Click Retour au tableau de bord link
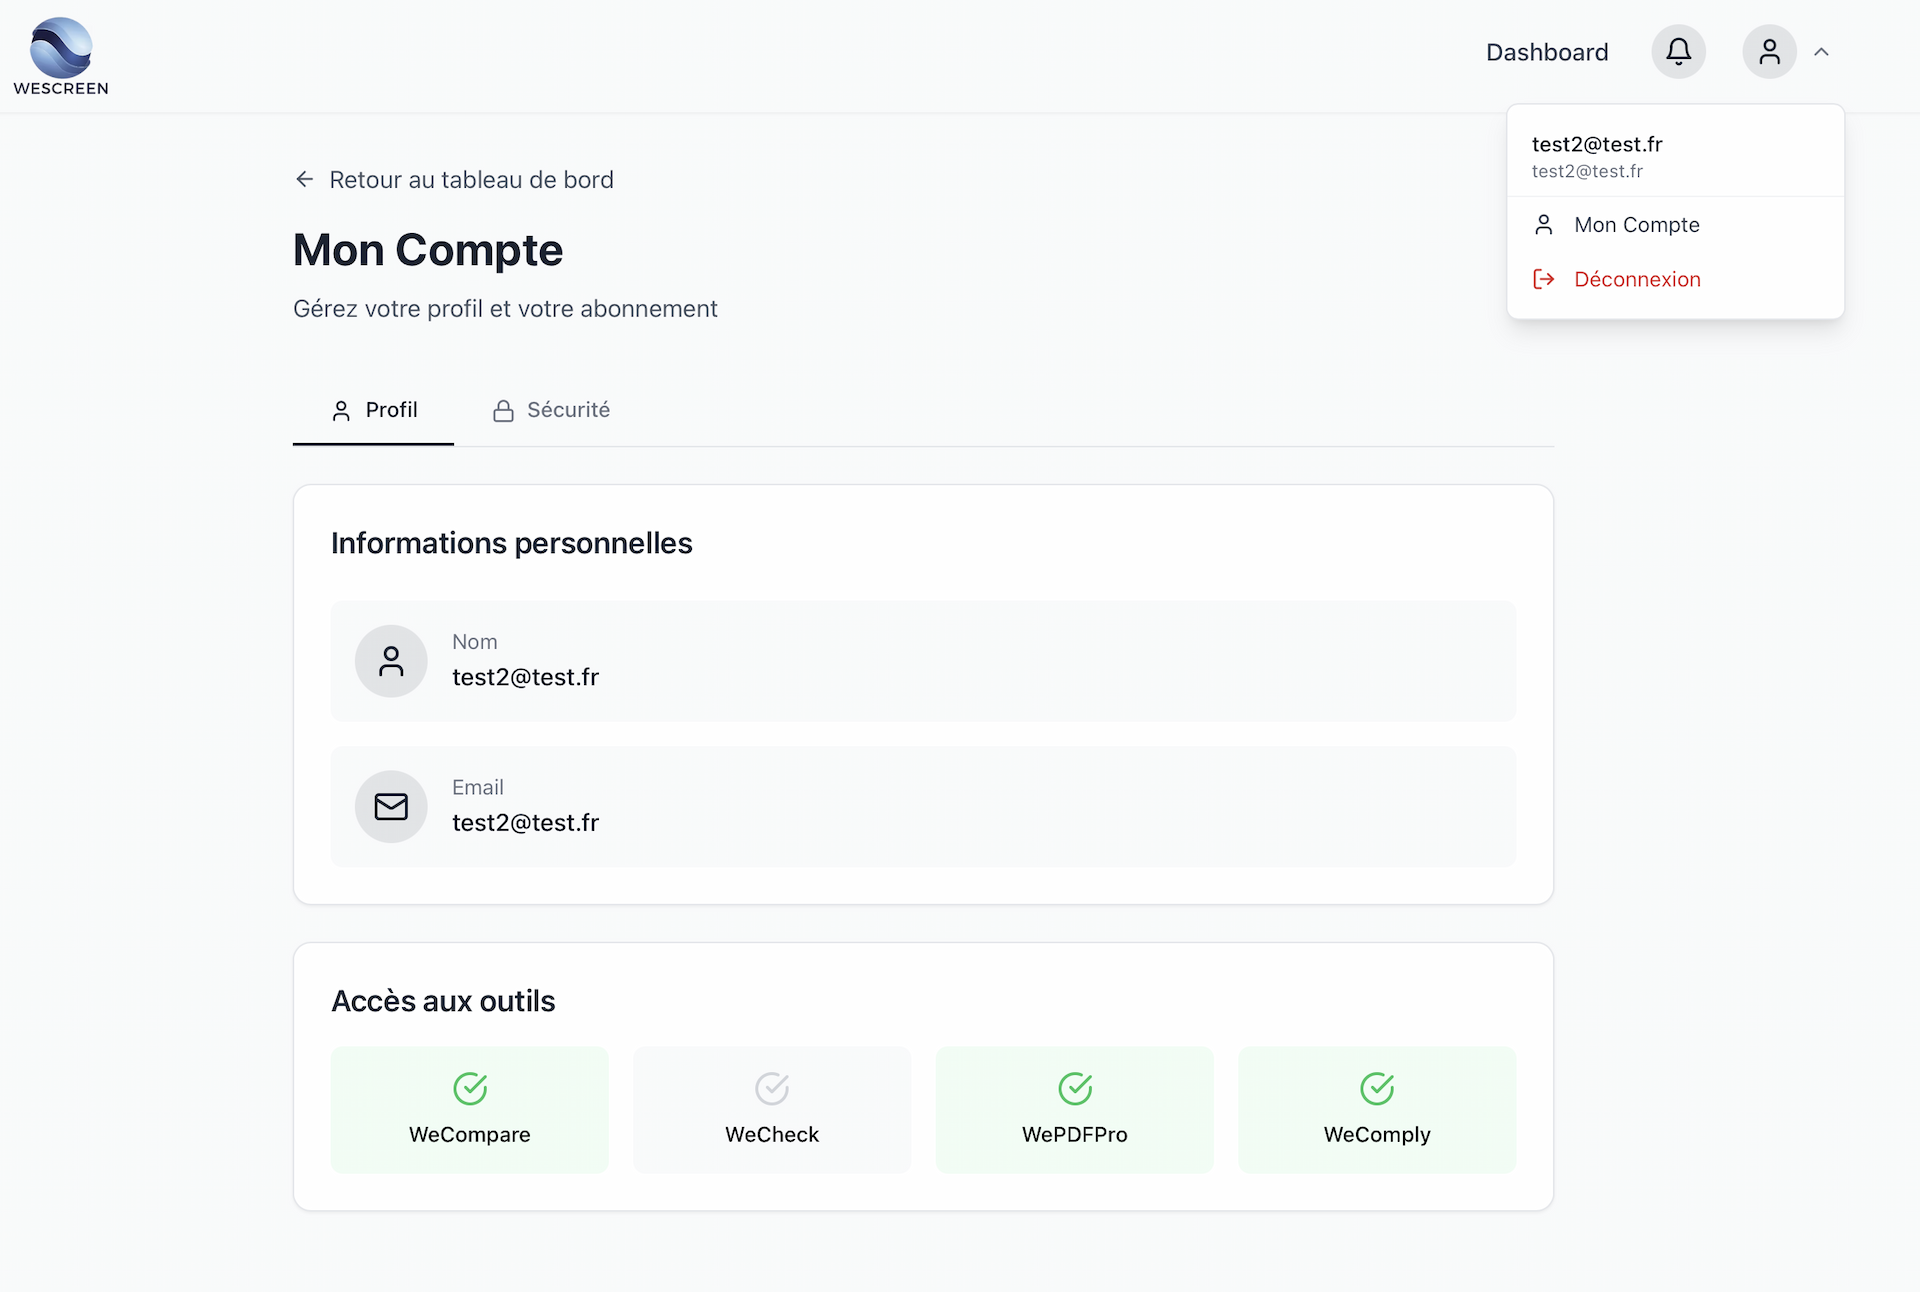 point(454,179)
